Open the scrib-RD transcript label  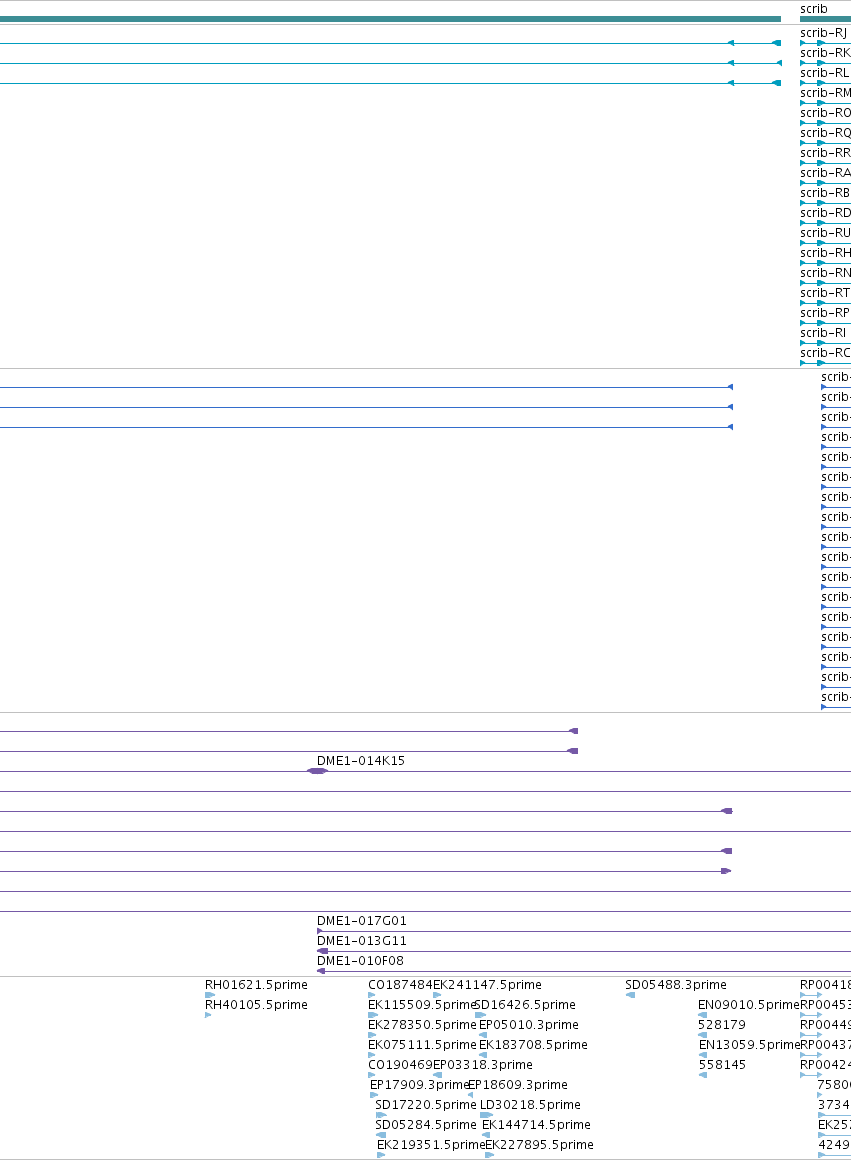click(825, 212)
